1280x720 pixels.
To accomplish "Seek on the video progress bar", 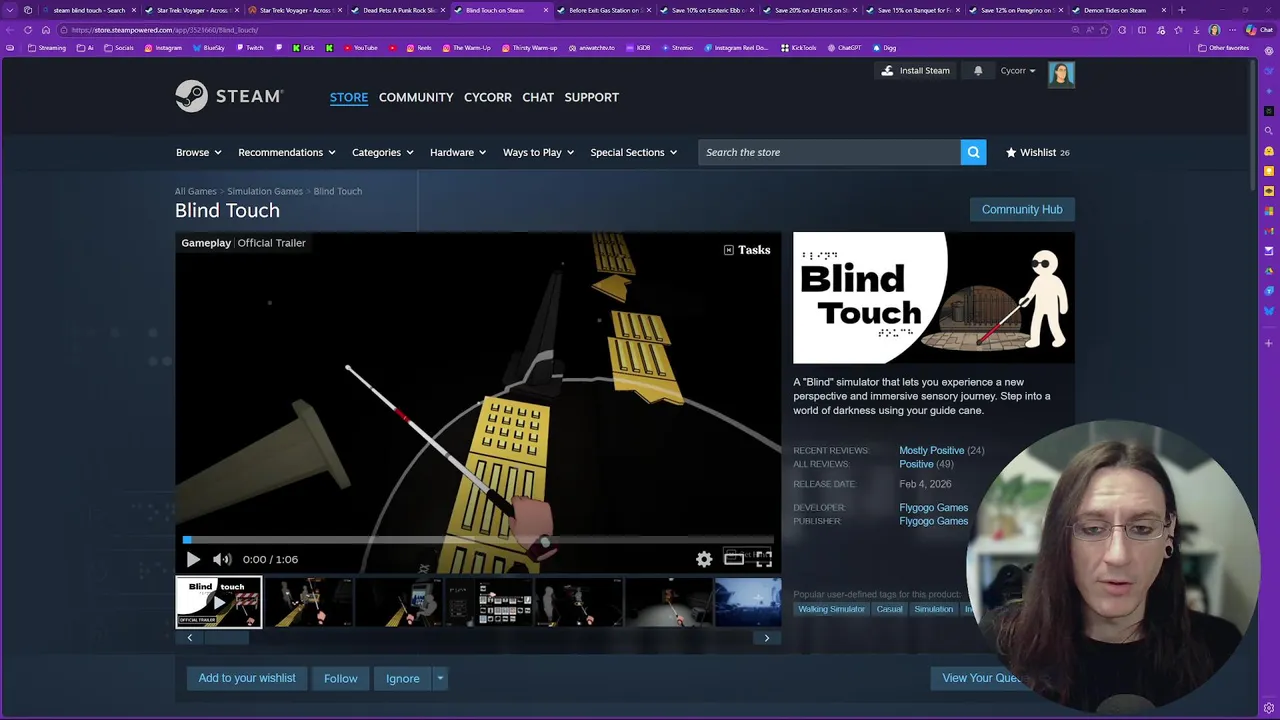I will pyautogui.click(x=478, y=540).
